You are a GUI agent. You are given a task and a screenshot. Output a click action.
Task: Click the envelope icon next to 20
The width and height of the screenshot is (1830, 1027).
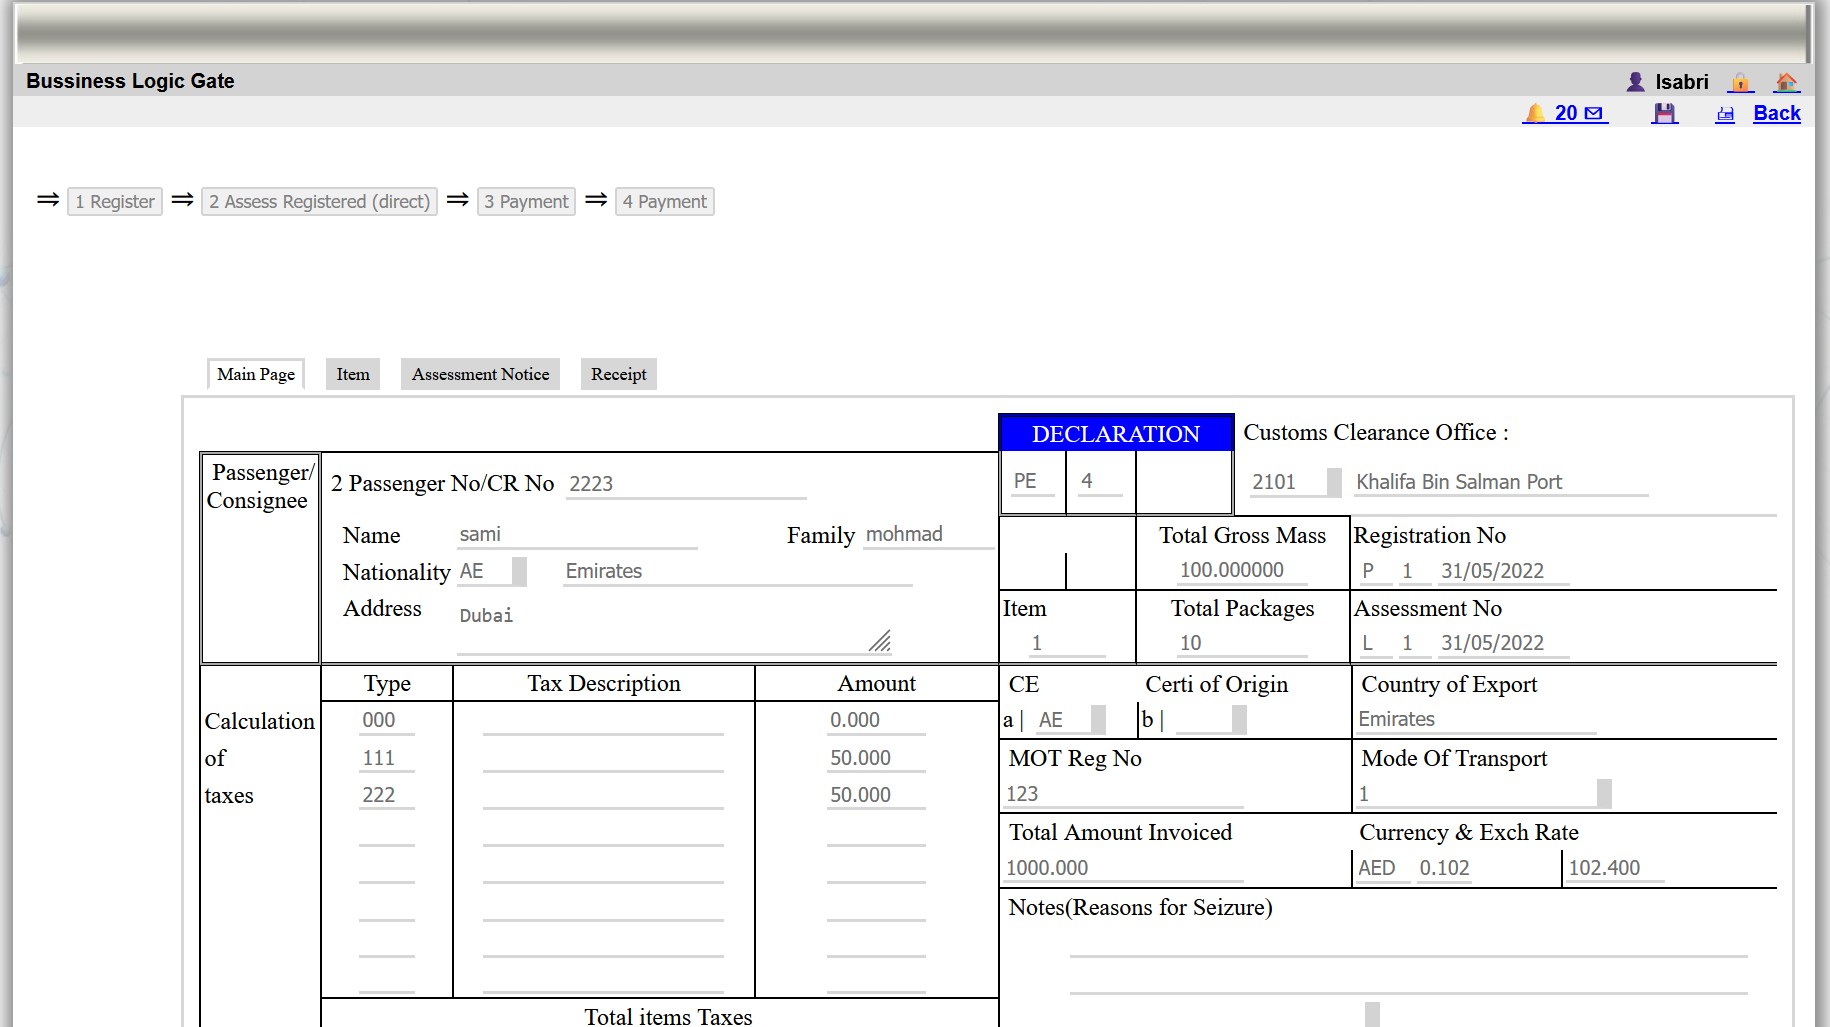point(1594,114)
